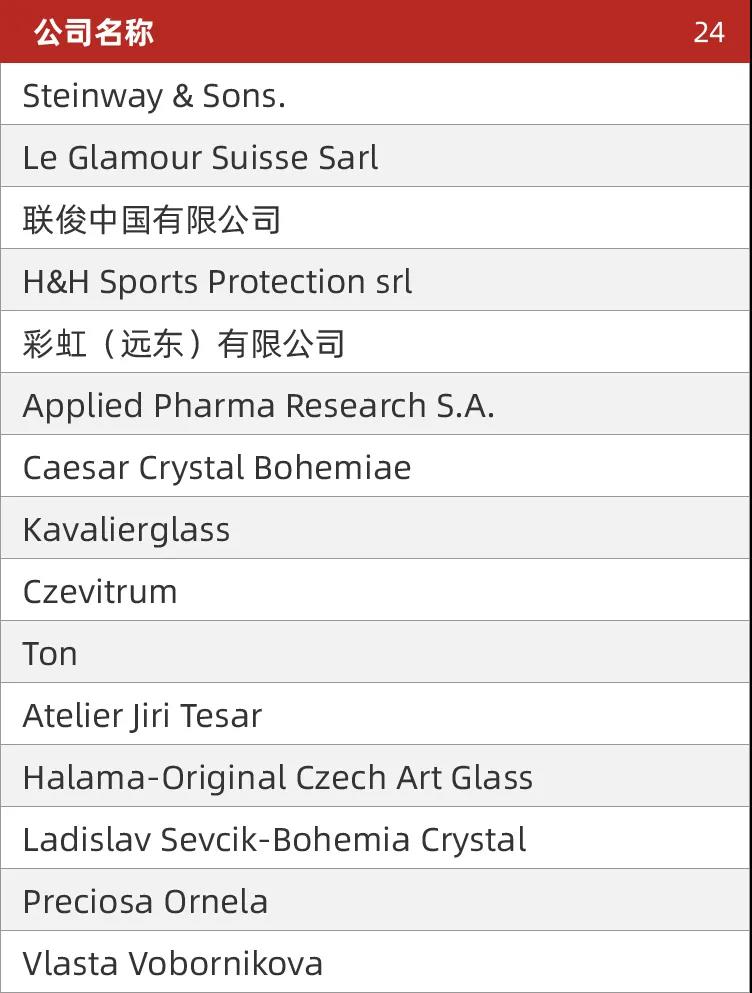This screenshot has height=993, width=752.
Task: Select the Le Glamour Suisse Sarl row
Action: coord(376,156)
